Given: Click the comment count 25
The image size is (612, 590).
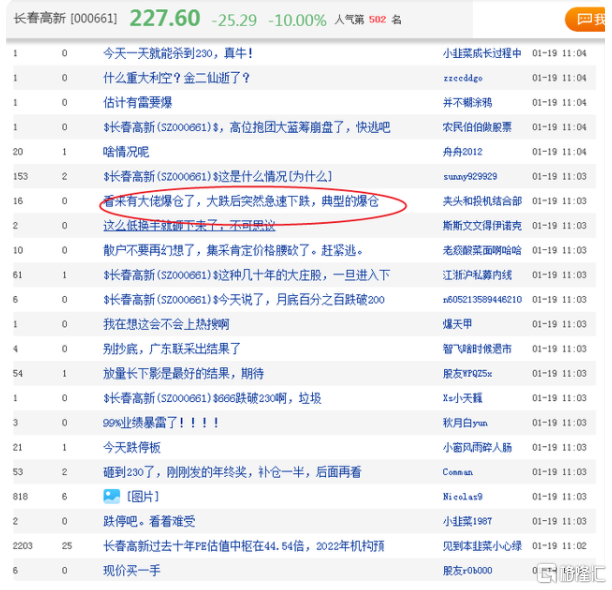Looking at the screenshot, I should coord(67,546).
